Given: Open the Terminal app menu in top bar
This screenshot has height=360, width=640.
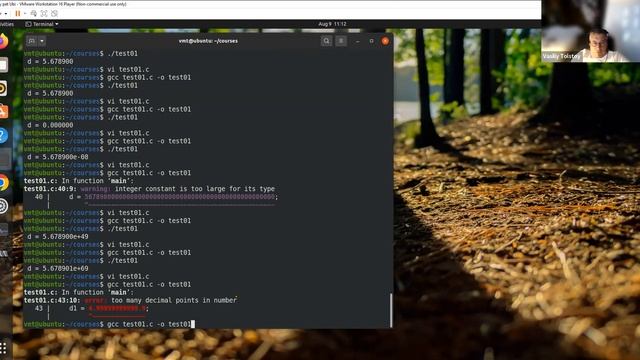Looking at the screenshot, I should click(42, 24).
